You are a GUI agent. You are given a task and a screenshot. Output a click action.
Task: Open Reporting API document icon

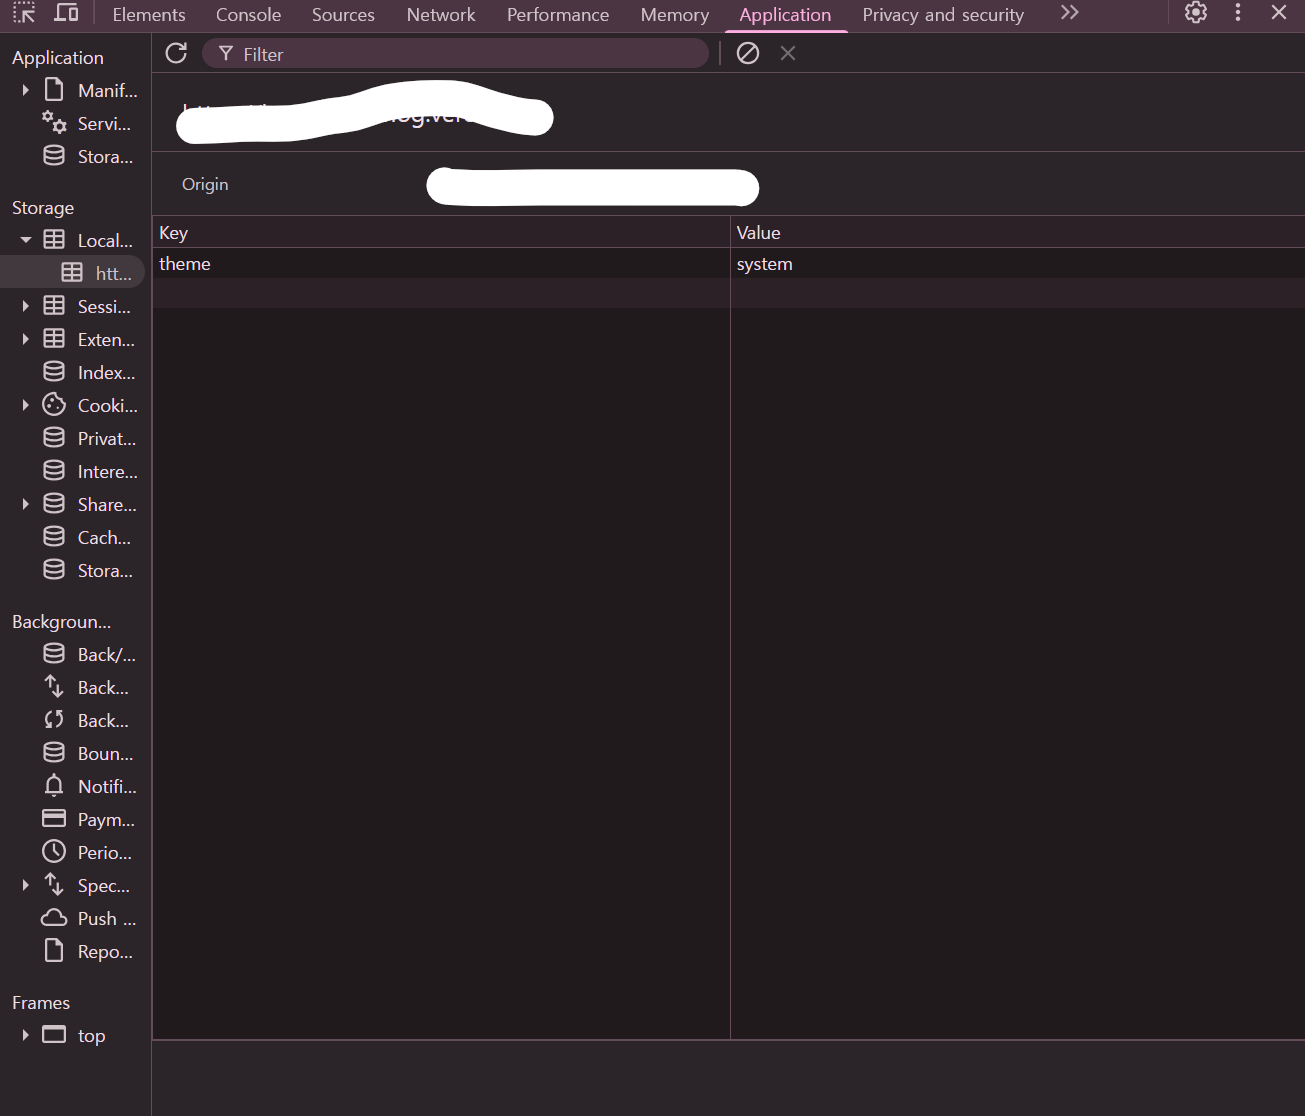pos(54,950)
